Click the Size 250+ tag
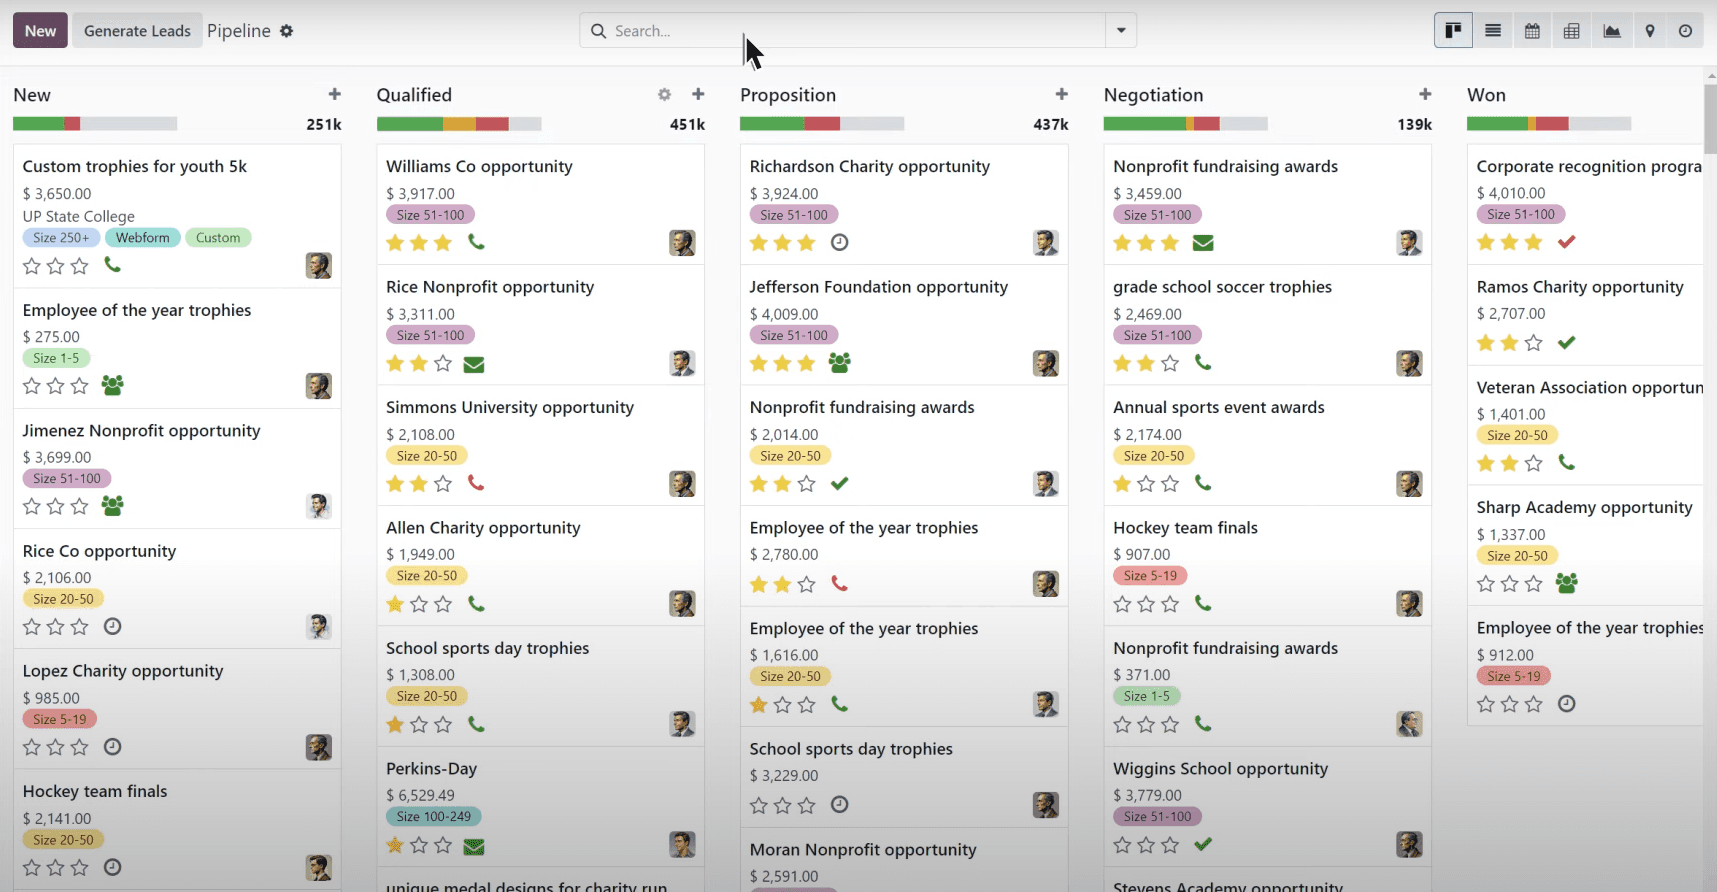Viewport: 1717px width, 892px height. [x=61, y=238]
